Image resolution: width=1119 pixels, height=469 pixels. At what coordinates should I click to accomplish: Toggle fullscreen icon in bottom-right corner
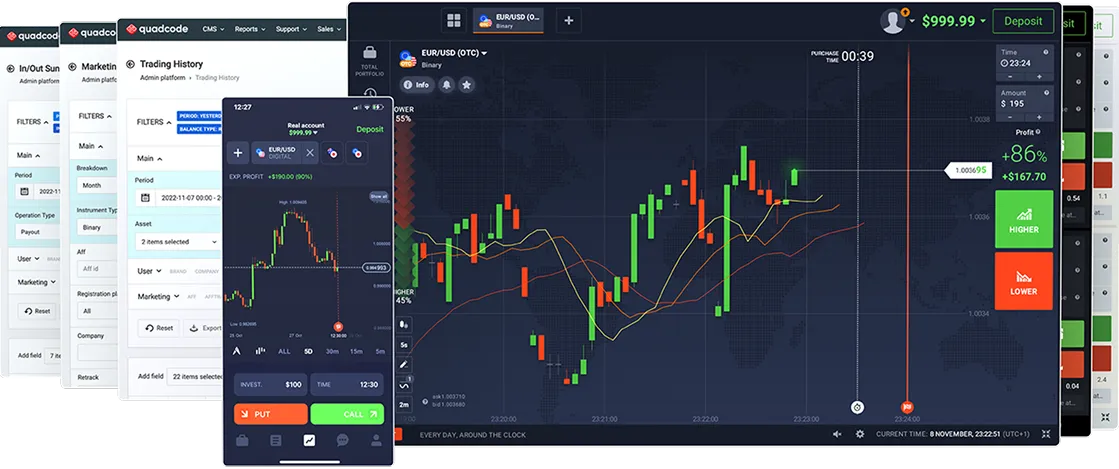coord(1046,433)
